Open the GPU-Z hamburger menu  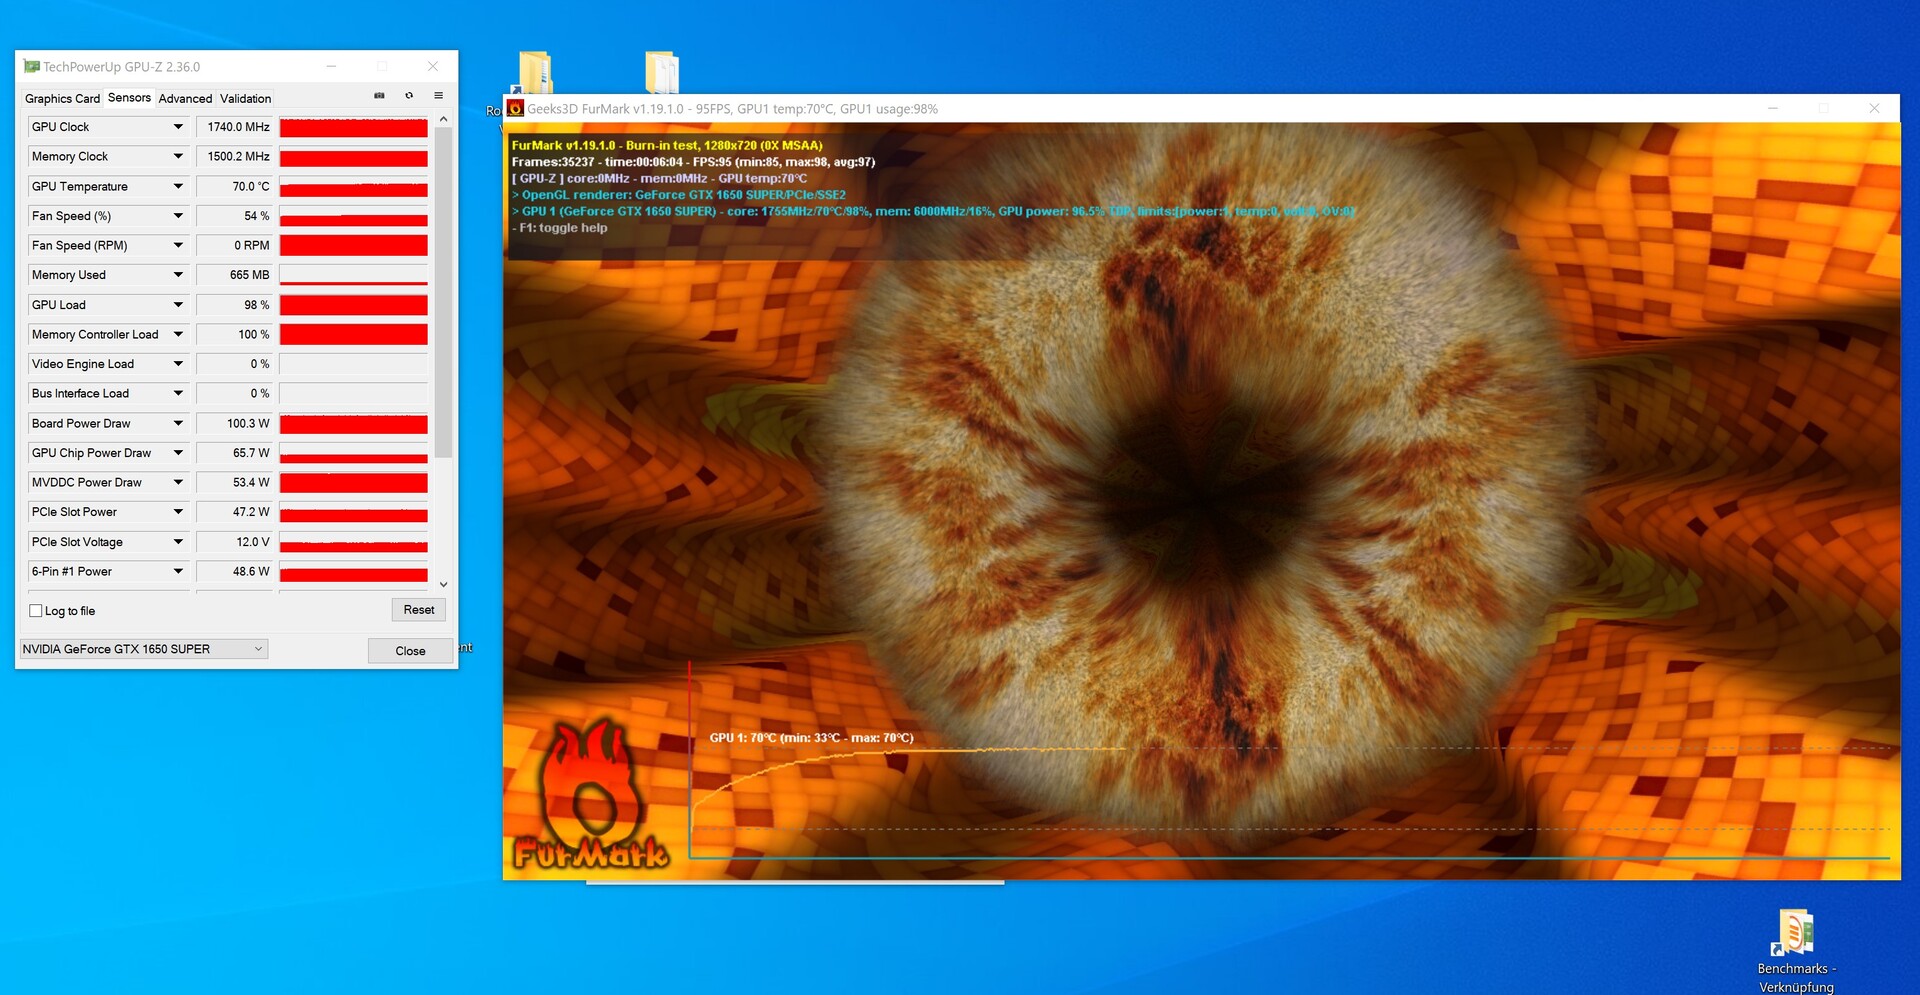coord(438,96)
